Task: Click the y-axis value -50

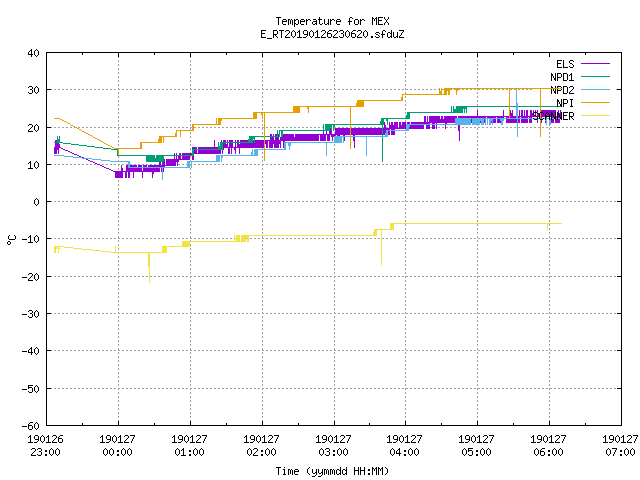Action: 31,389
